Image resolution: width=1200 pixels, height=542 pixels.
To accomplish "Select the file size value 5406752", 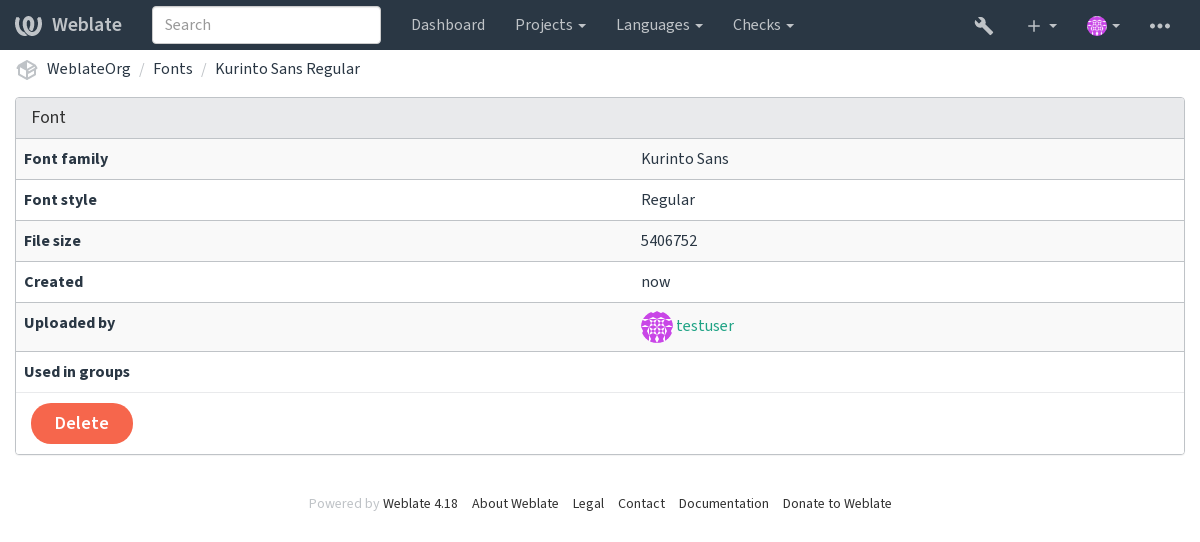I will (x=669, y=241).
